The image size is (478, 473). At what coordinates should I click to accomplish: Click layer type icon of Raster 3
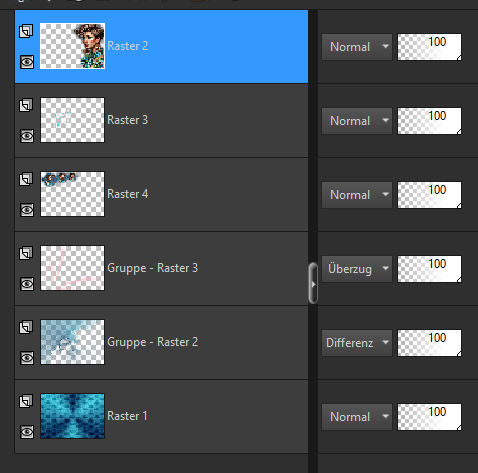point(26,105)
